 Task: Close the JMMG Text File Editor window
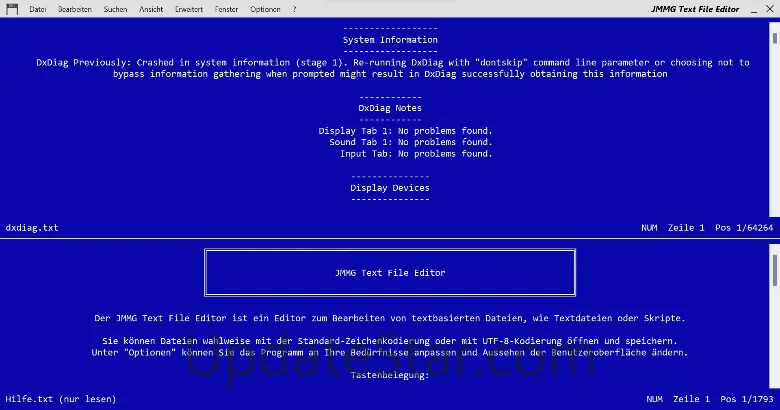pyautogui.click(x=770, y=9)
